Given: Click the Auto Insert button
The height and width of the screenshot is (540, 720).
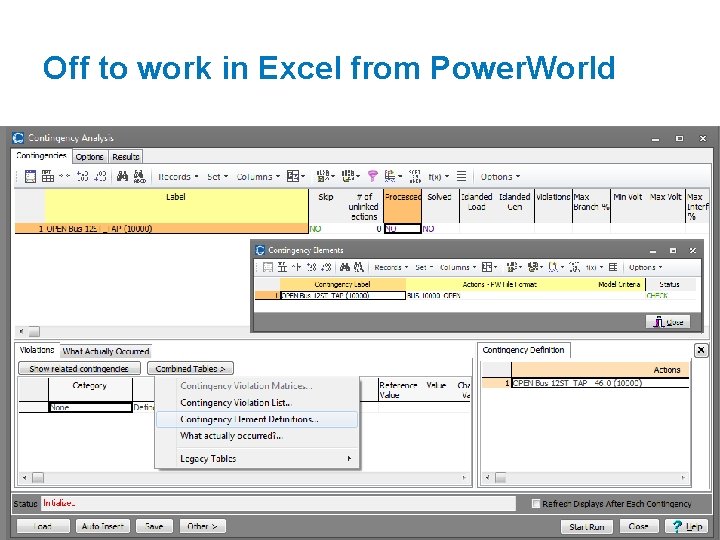Looking at the screenshot, I should 103,526.
